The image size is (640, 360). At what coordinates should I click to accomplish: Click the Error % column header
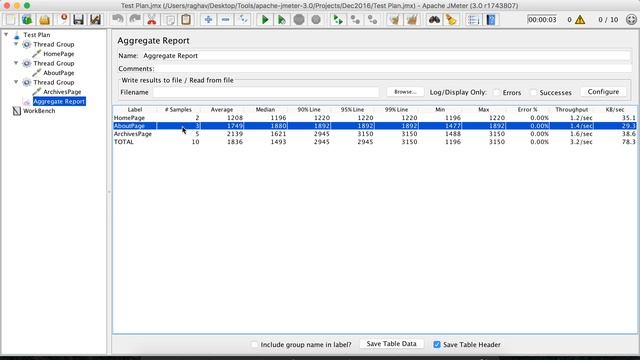[x=527, y=109]
